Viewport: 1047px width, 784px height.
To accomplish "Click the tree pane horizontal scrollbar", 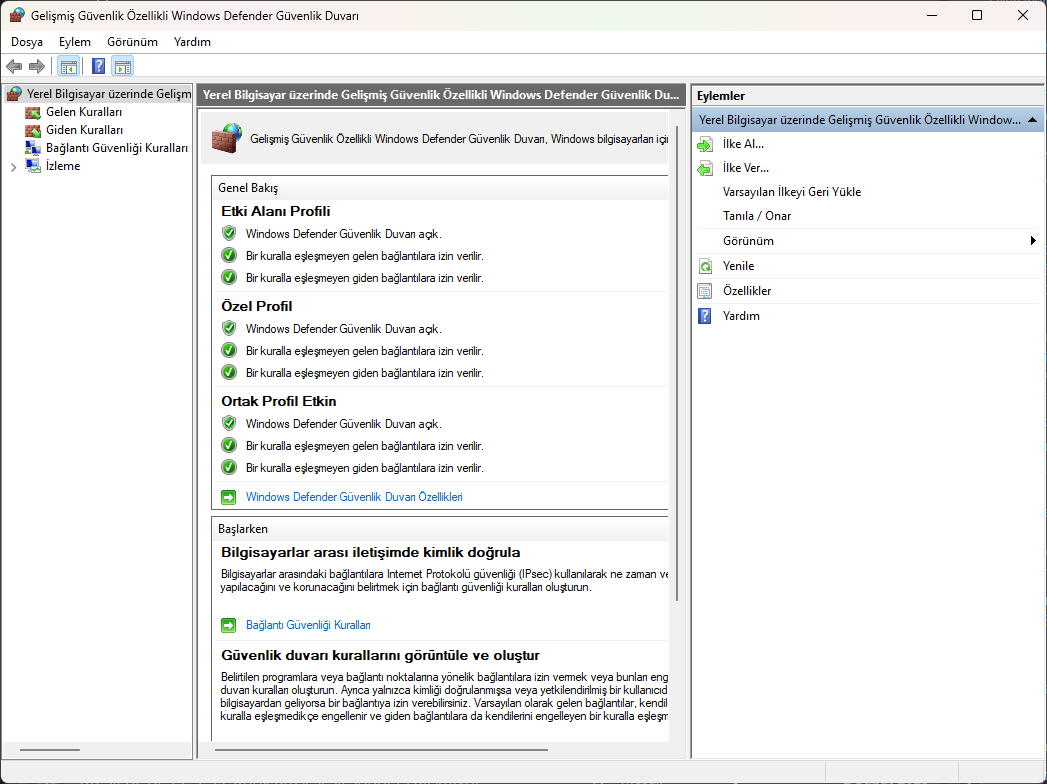I will [50, 750].
